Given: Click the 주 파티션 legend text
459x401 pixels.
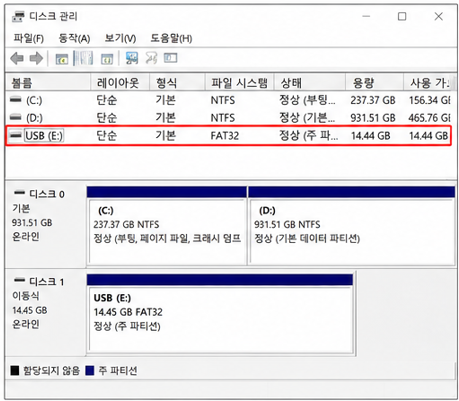Looking at the screenshot, I should 118,370.
